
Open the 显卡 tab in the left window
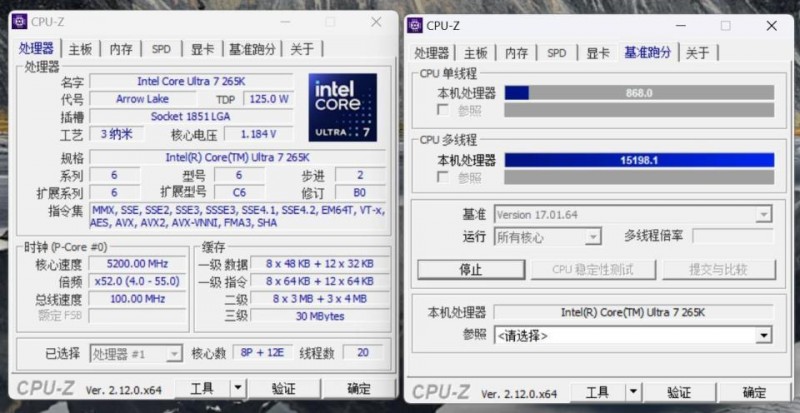coord(203,49)
